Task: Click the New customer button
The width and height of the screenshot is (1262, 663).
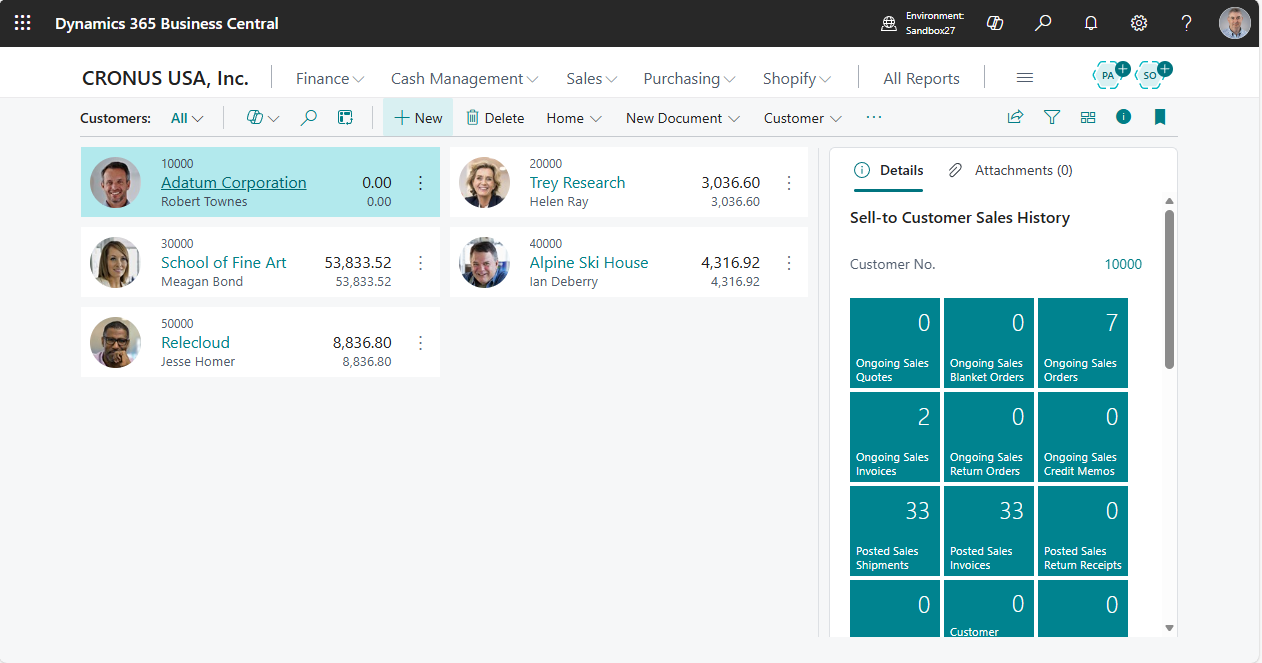Action: pos(418,118)
